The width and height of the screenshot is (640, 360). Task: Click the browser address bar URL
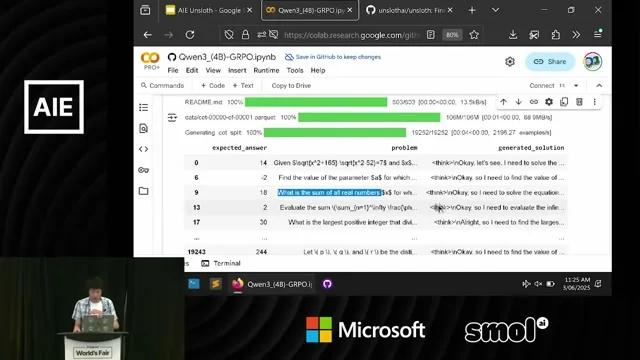[x=352, y=35]
